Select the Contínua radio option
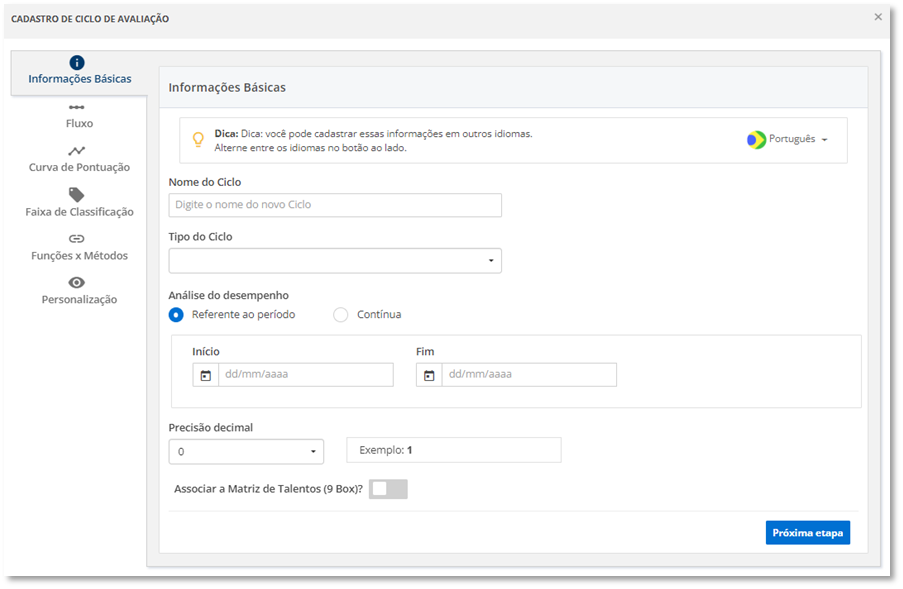 pyautogui.click(x=341, y=315)
